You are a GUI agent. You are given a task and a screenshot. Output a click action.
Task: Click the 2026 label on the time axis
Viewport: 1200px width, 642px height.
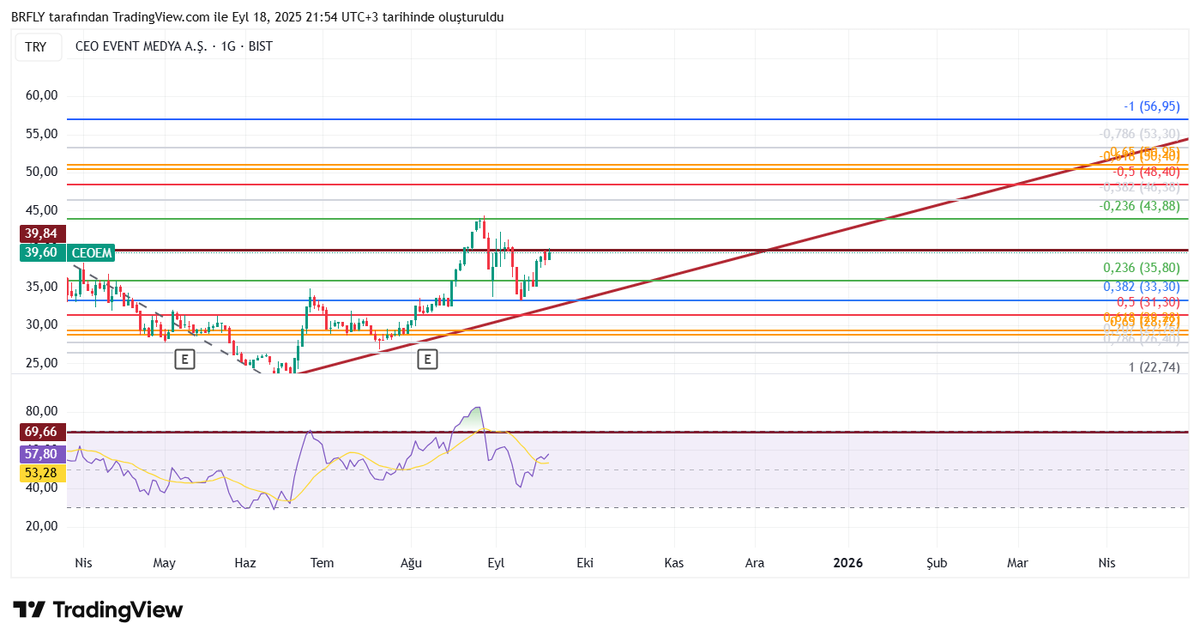pyautogui.click(x=847, y=563)
